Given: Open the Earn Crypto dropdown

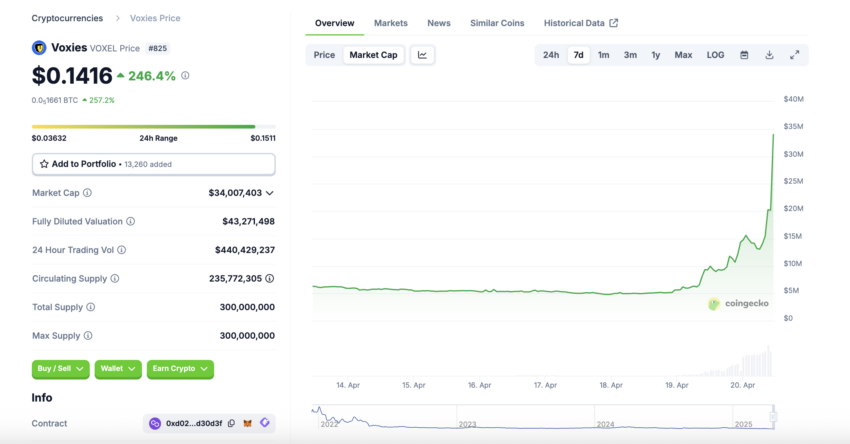Looking at the screenshot, I should tap(180, 369).
